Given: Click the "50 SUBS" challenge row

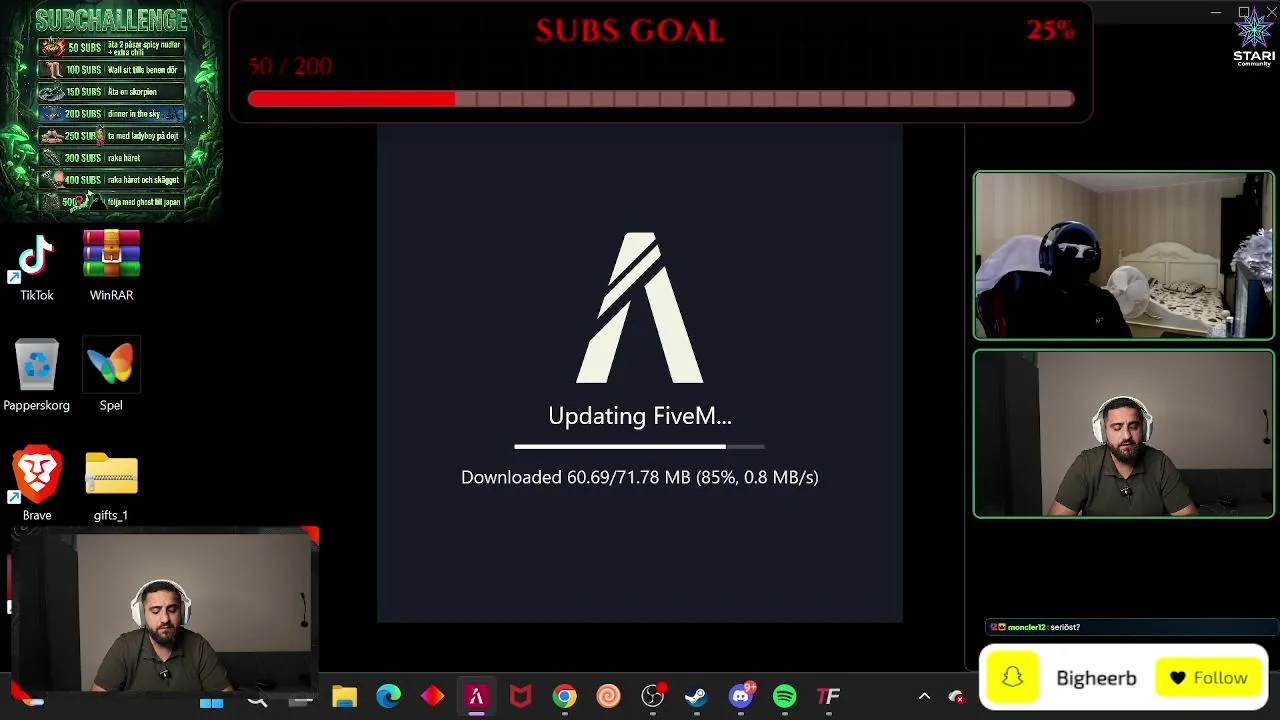Looking at the screenshot, I should pos(112,48).
